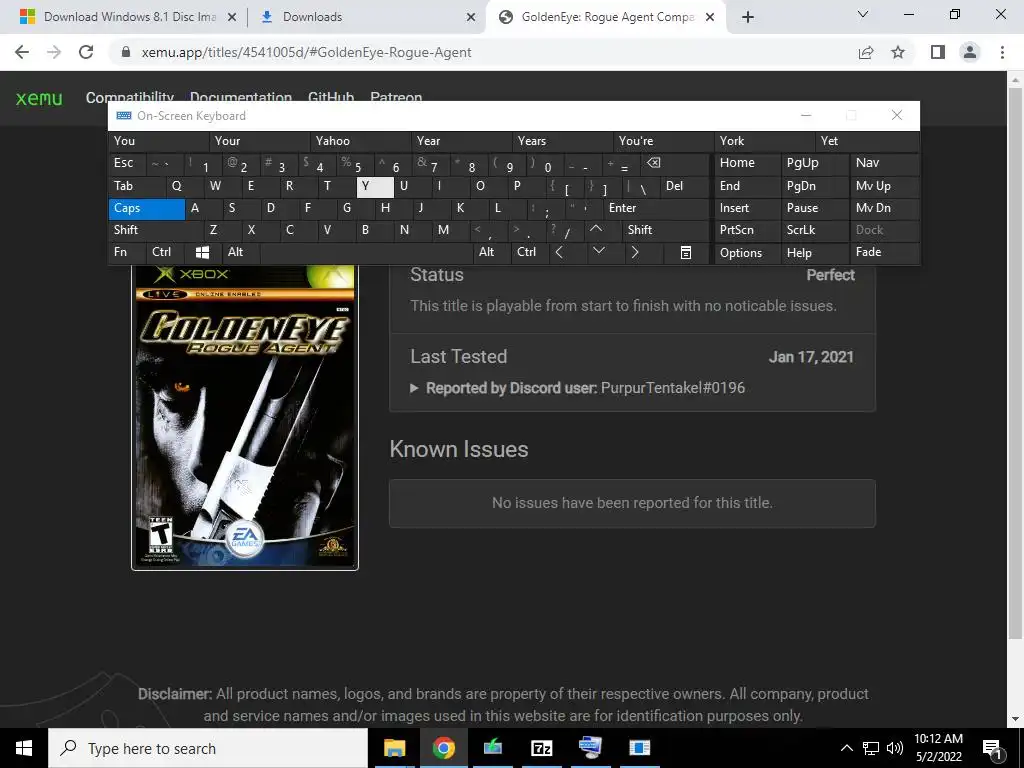
Task: Click the Enter key on keyboard
Action: (656, 208)
